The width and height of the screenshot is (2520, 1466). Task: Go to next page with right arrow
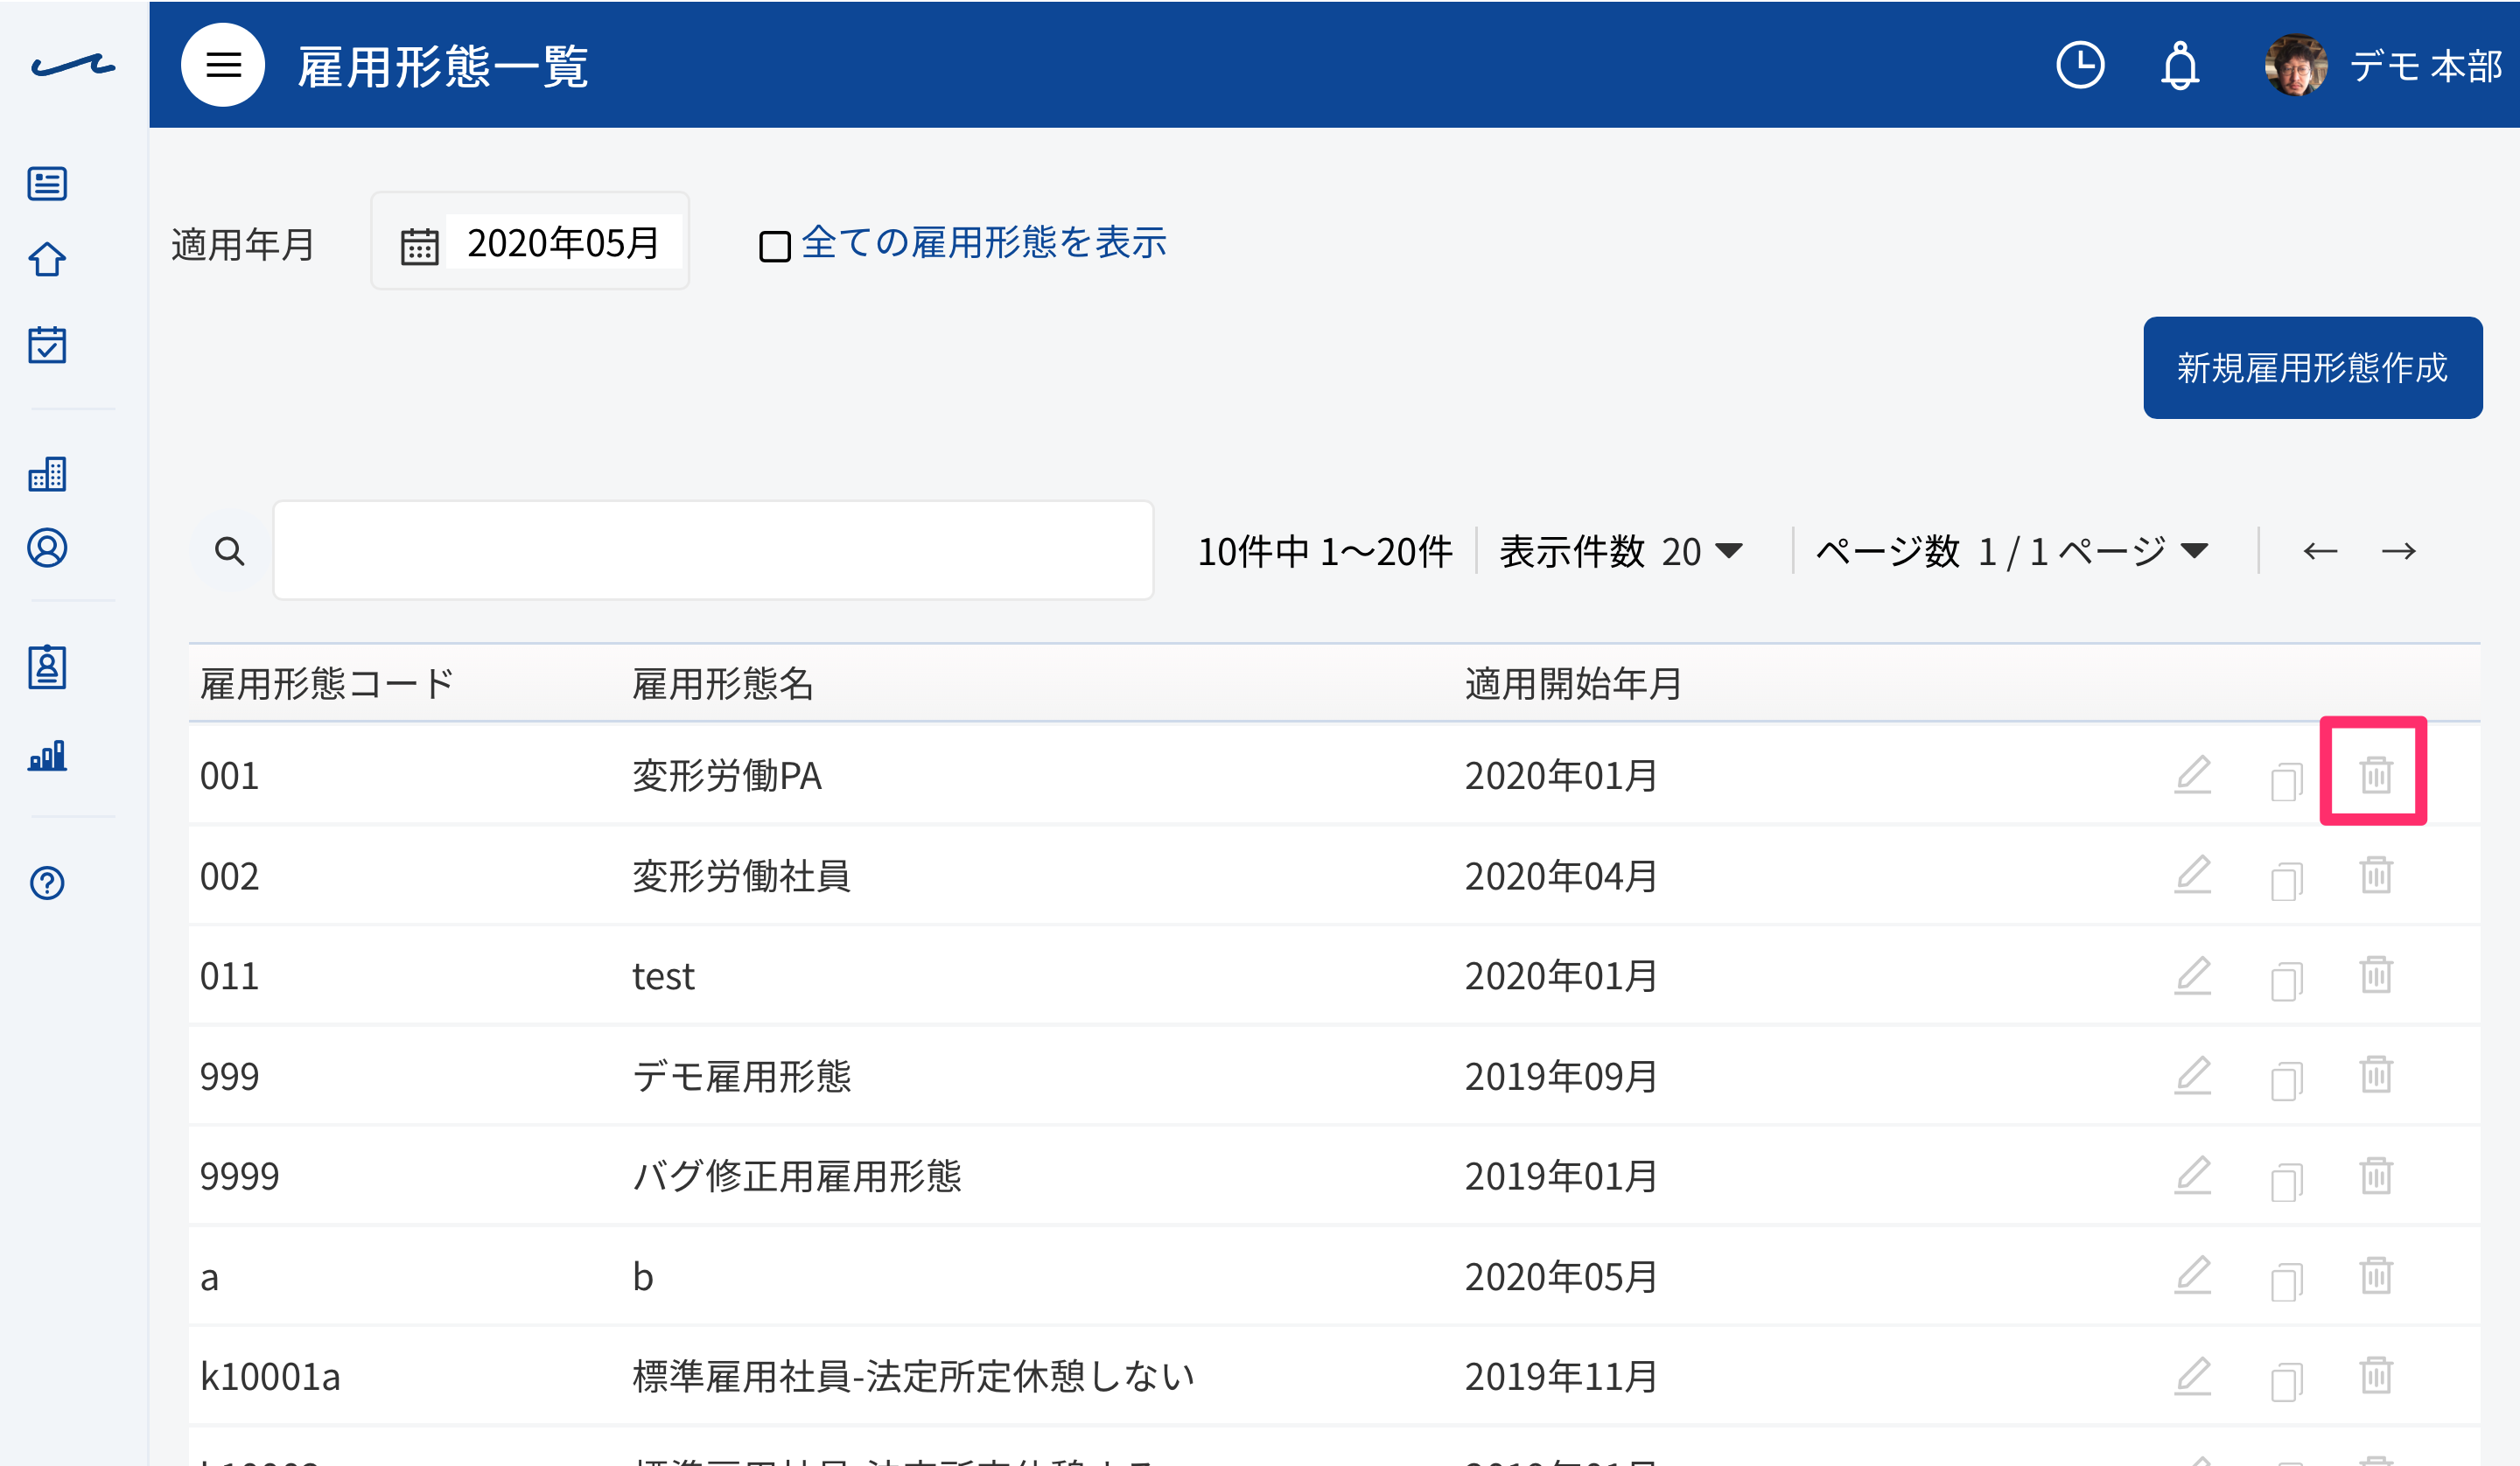click(x=2398, y=551)
